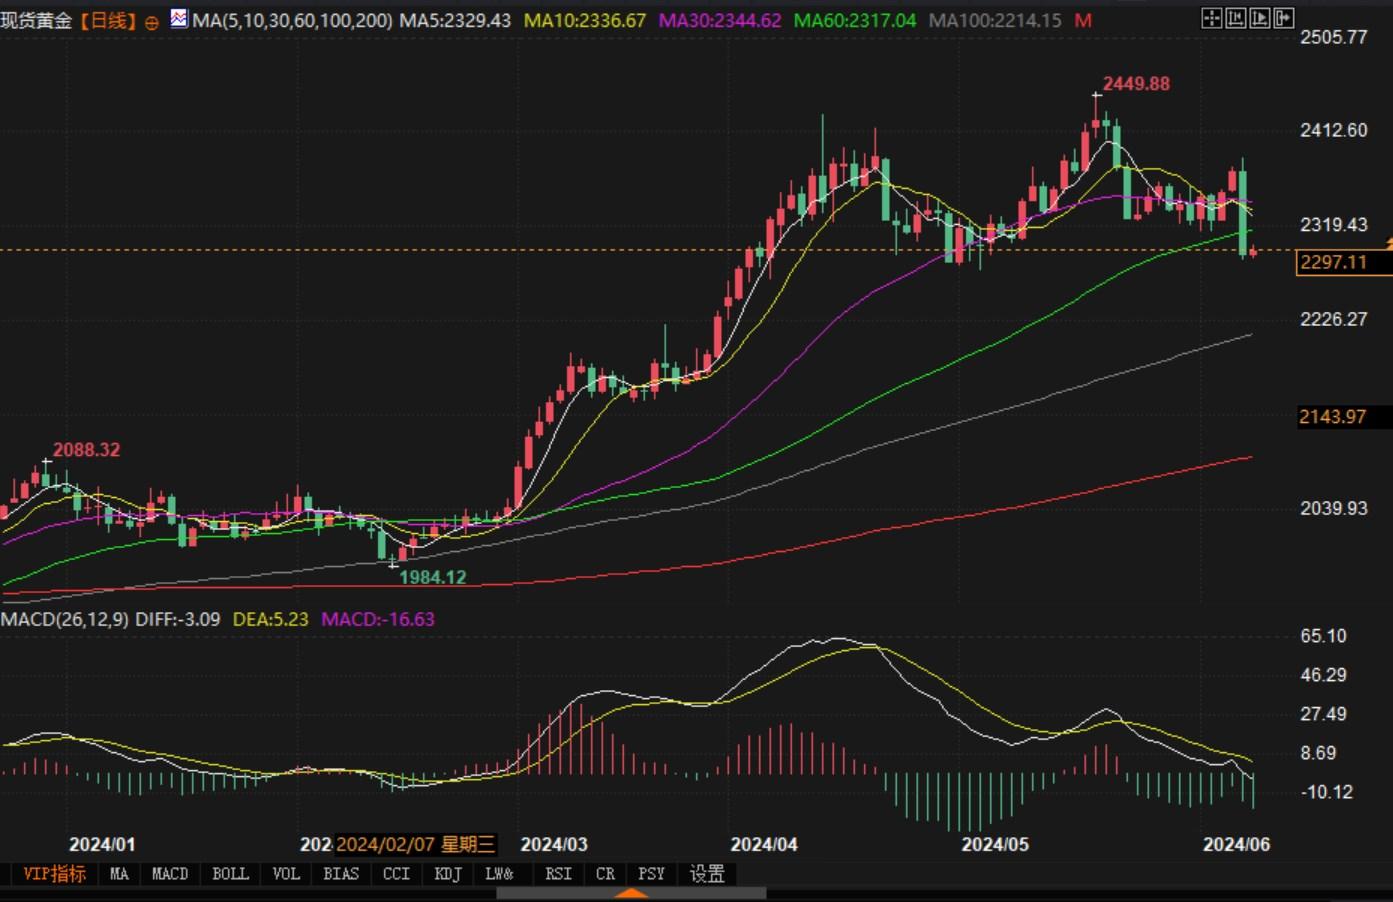Screen dimensions: 1393x902
Task: Click the orange circle icon beside 日线
Action: 152,22
